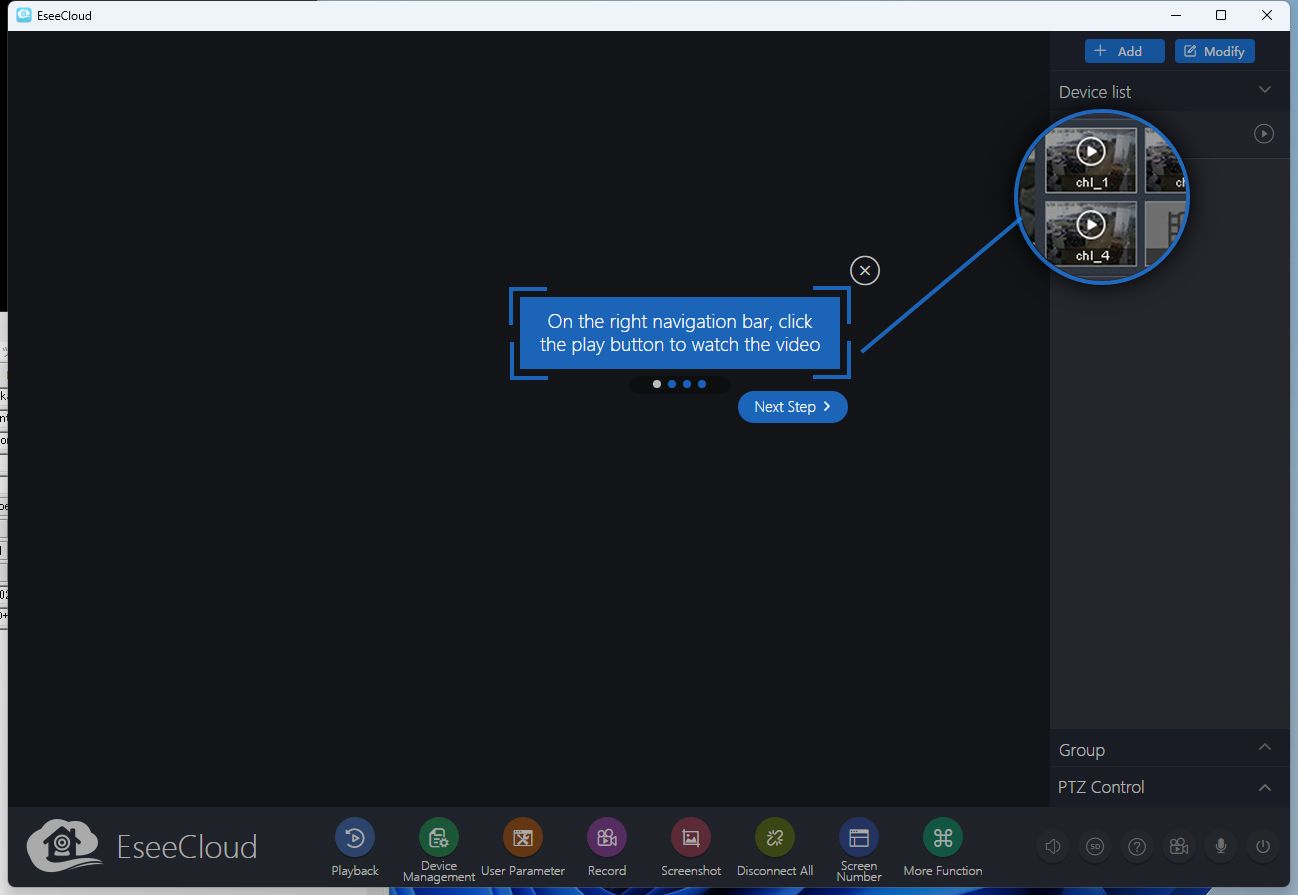
Task: Click the Add device button
Action: click(1124, 51)
